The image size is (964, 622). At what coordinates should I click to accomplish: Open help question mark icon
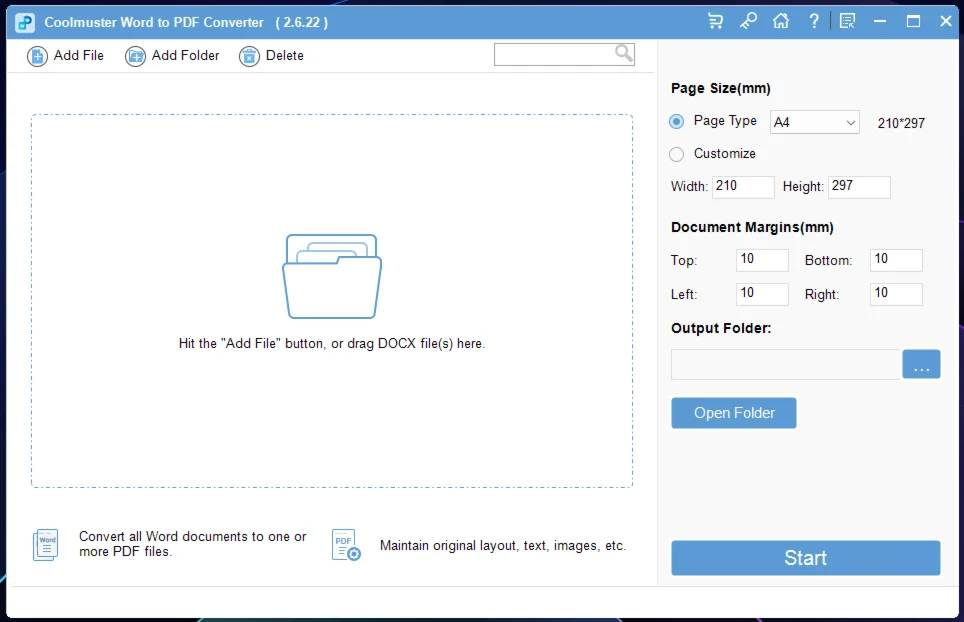814,21
